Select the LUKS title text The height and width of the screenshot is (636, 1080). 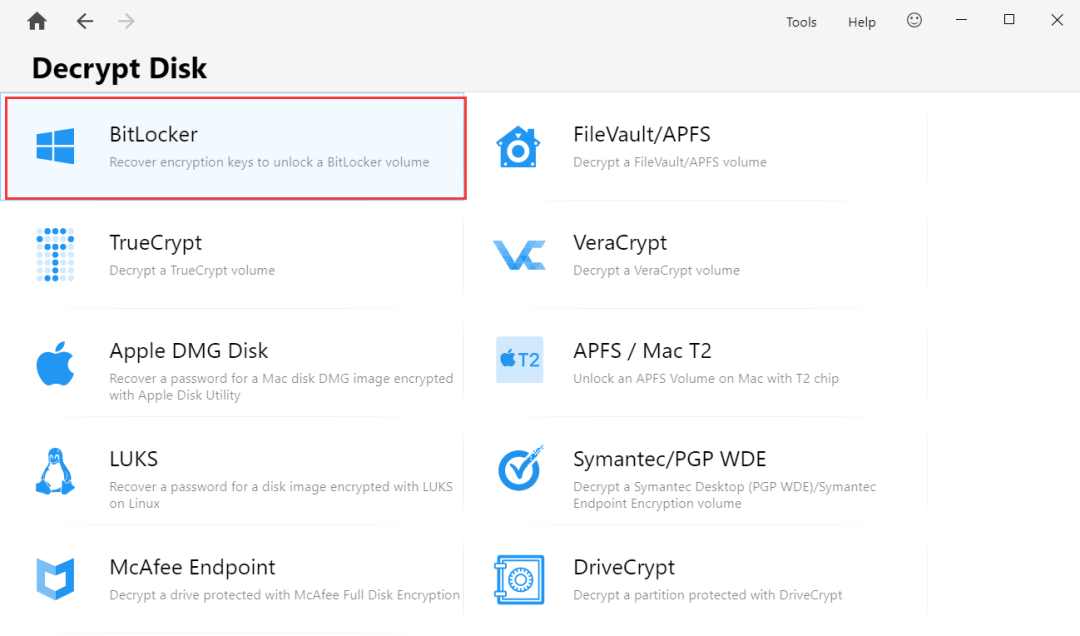pos(134,459)
